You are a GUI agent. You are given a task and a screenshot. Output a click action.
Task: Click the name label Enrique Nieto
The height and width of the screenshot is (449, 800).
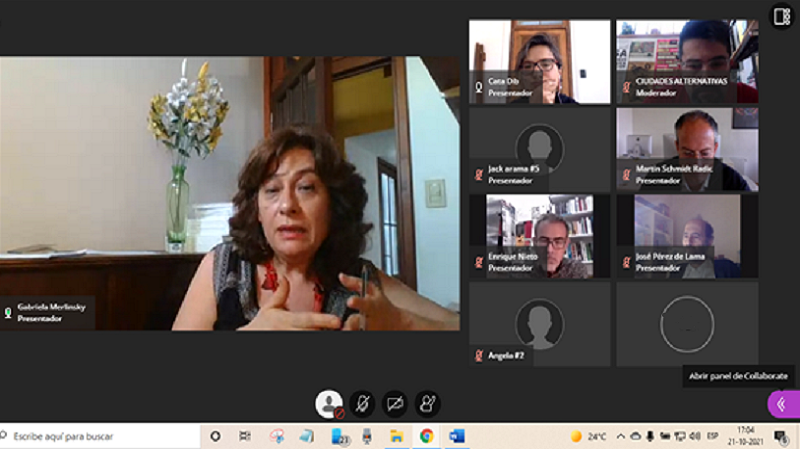[513, 257]
